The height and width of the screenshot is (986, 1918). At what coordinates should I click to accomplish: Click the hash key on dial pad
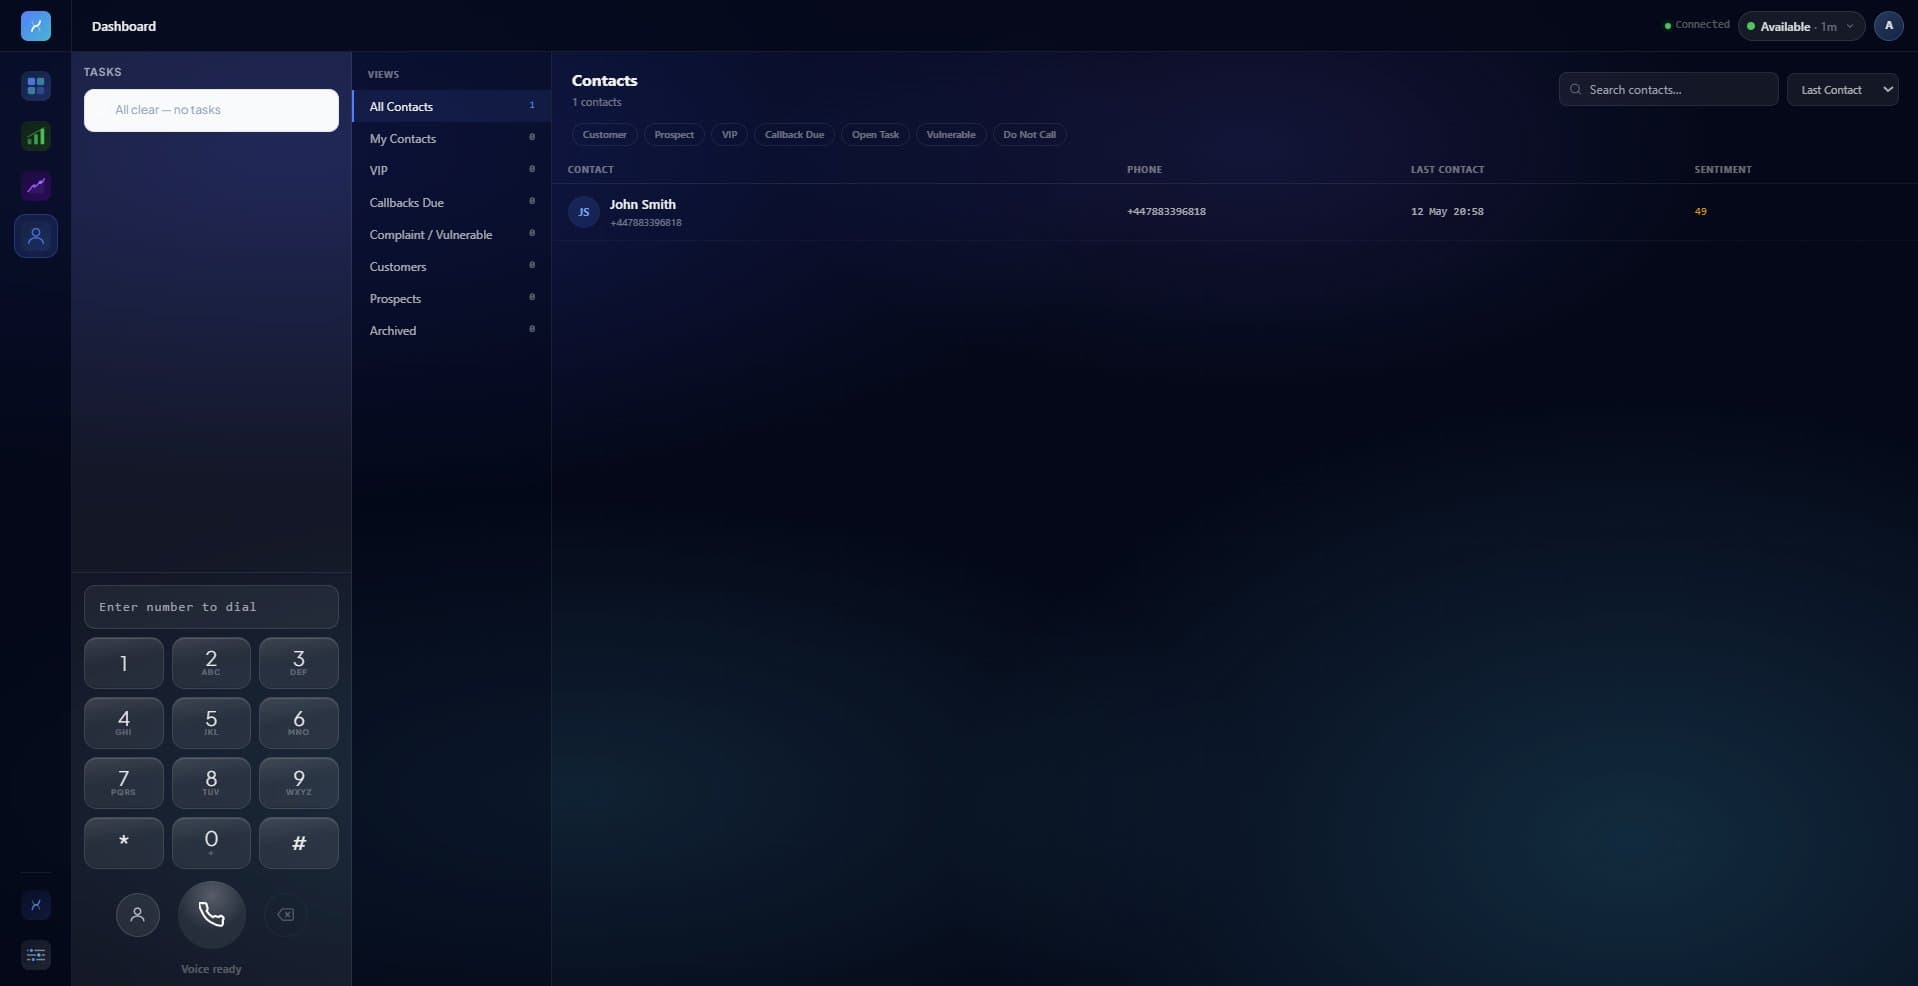(298, 843)
